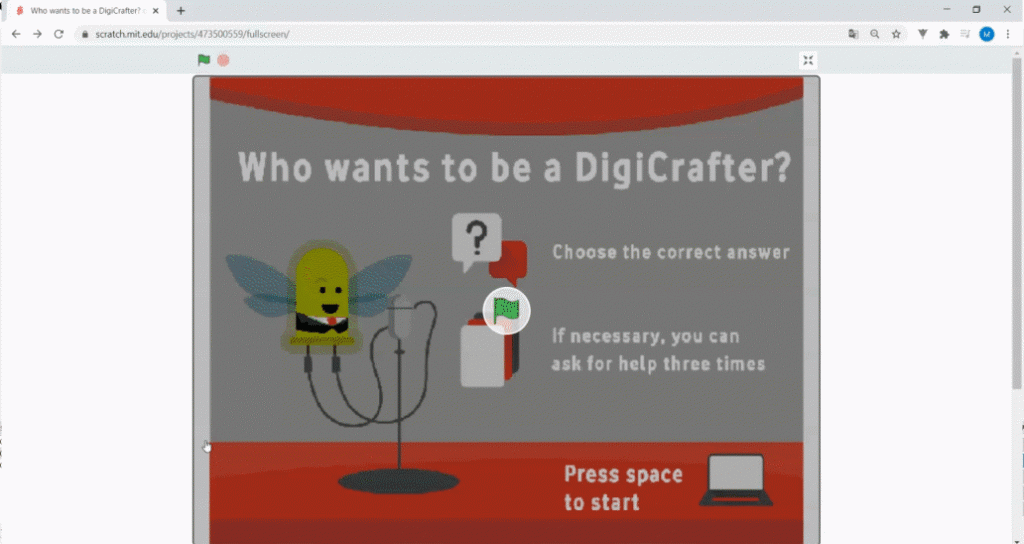Reload the Scratch page
The height and width of the screenshot is (544, 1024).
click(x=59, y=34)
